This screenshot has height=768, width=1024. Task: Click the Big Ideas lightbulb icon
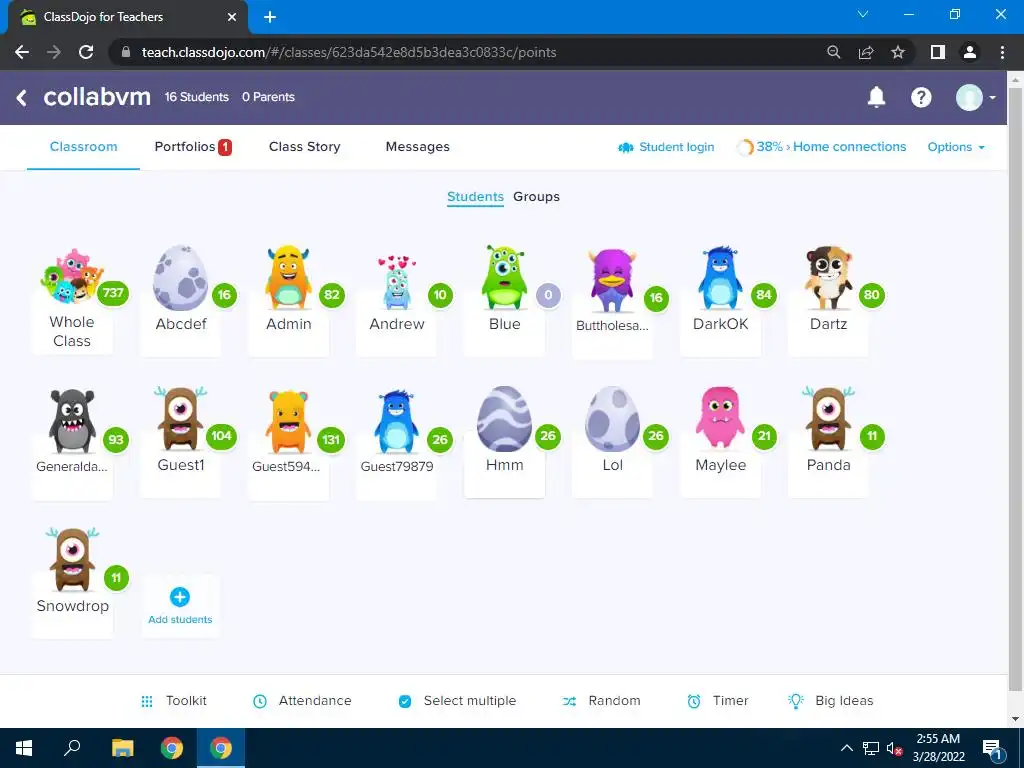[x=795, y=701]
